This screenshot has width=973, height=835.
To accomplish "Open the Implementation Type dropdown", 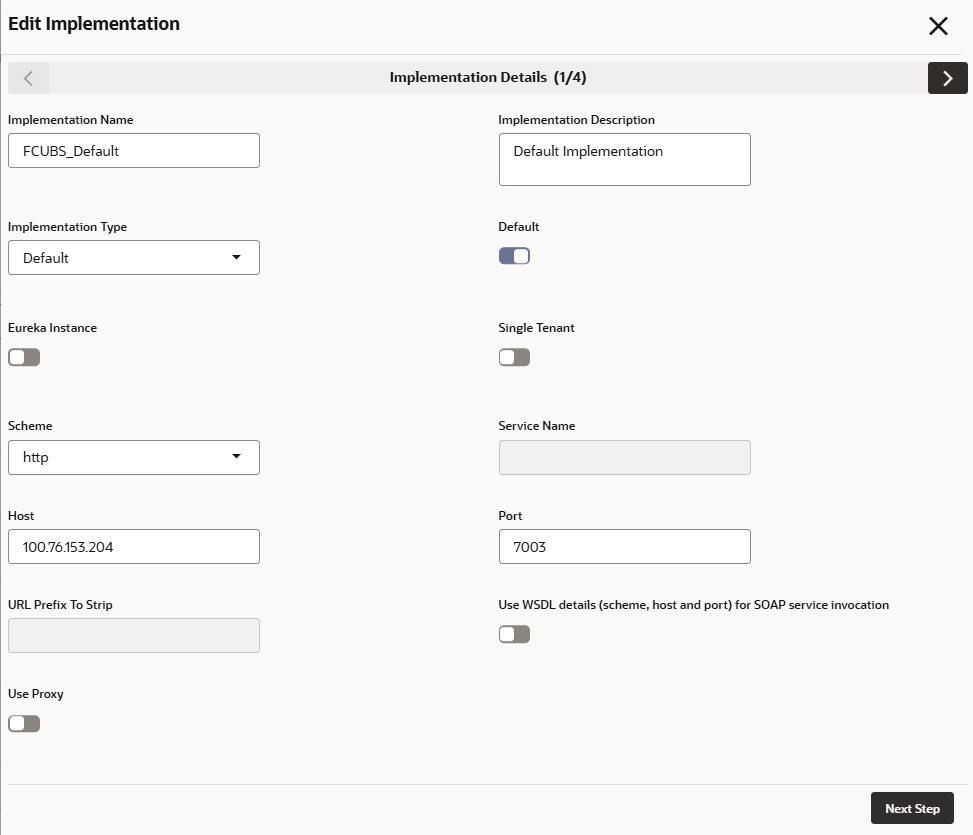I will [x=133, y=258].
